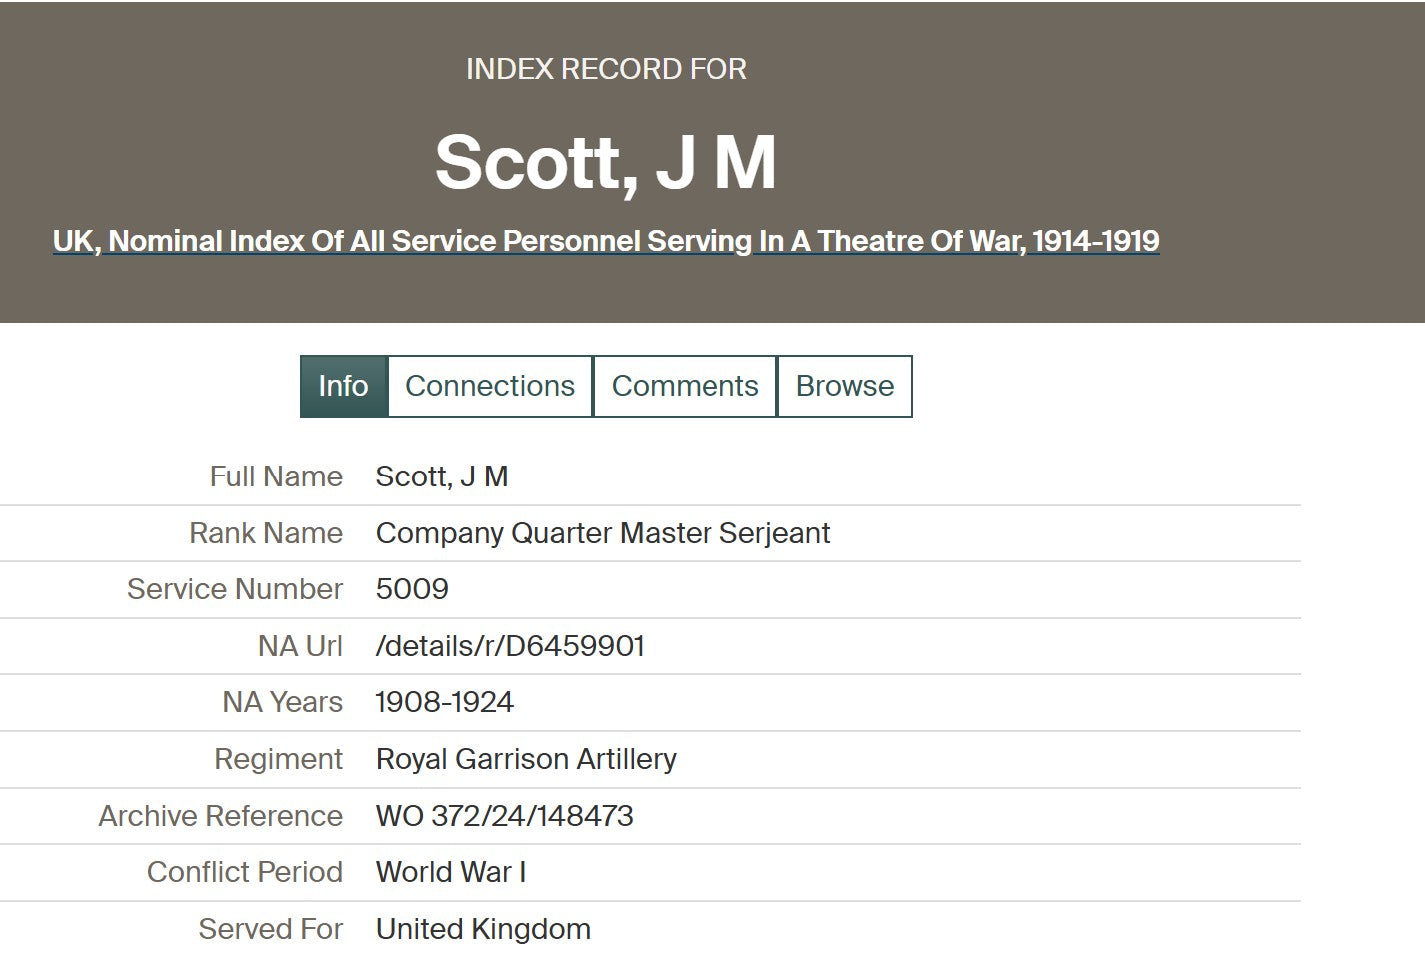The height and width of the screenshot is (955, 1425).
Task: Click the Scott, J M page heading
Action: 606,163
